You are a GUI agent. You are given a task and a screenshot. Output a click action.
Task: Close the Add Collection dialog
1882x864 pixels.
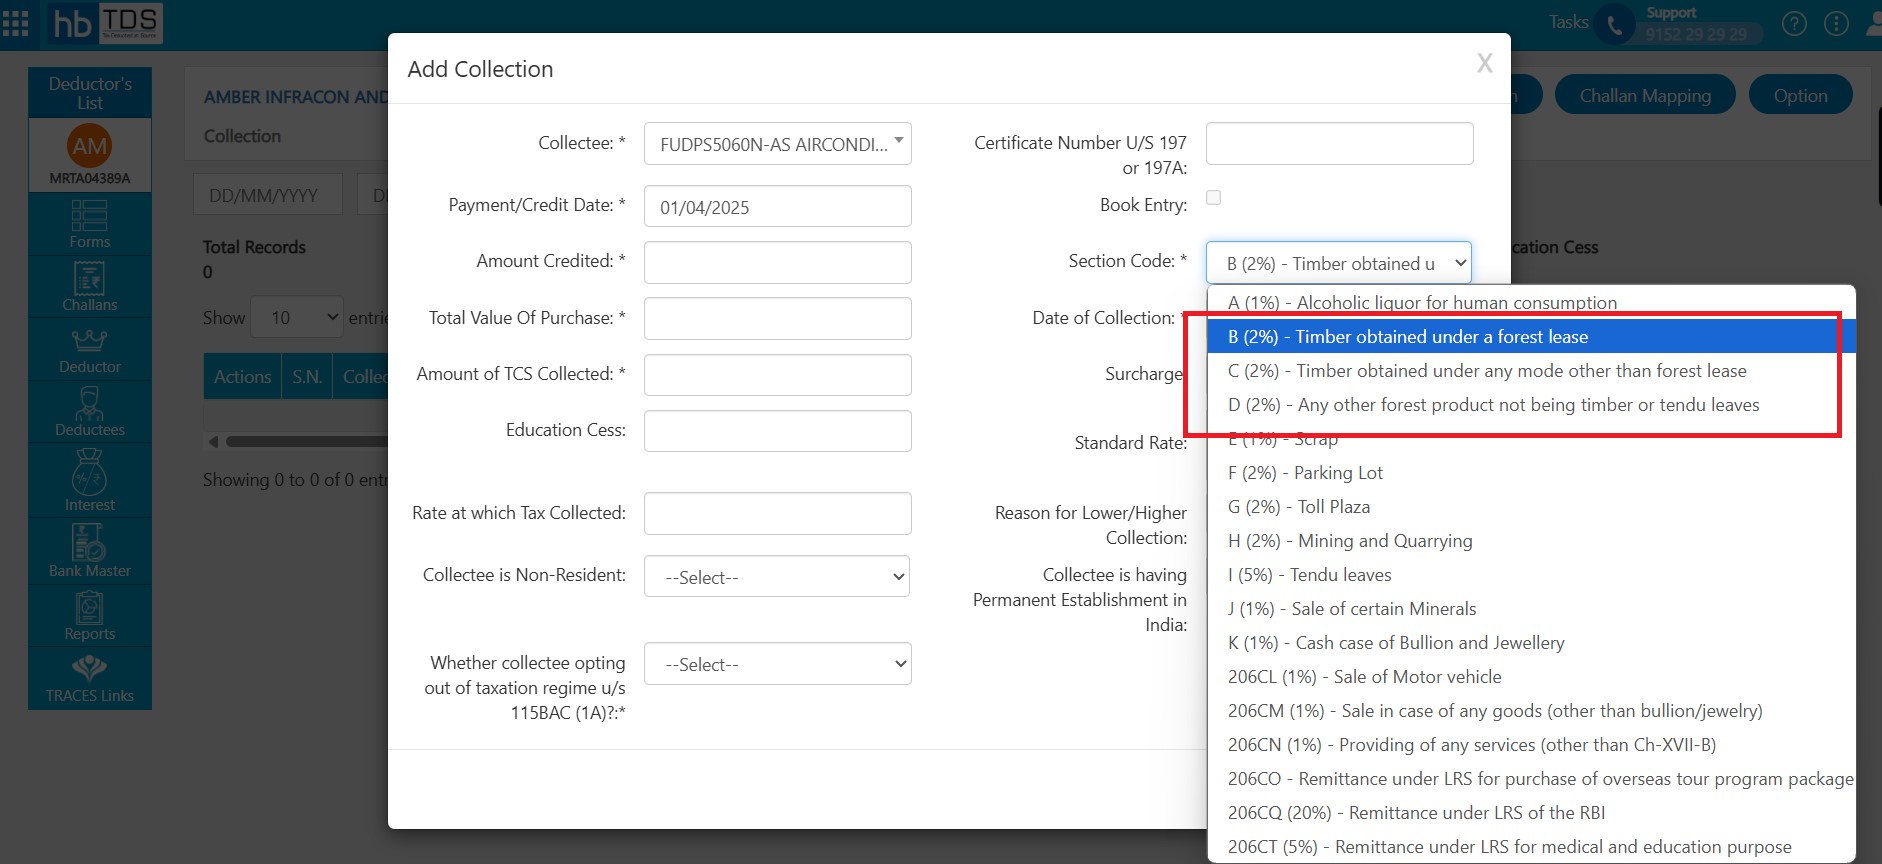coord(1485,64)
